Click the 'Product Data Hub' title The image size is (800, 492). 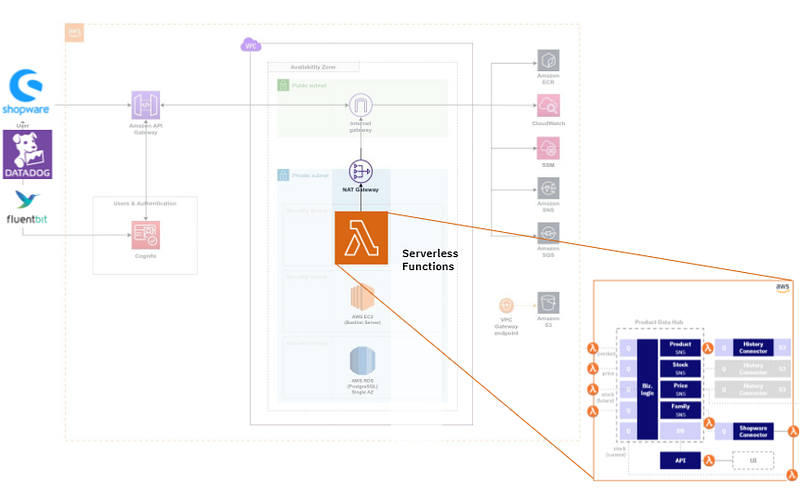[659, 322]
